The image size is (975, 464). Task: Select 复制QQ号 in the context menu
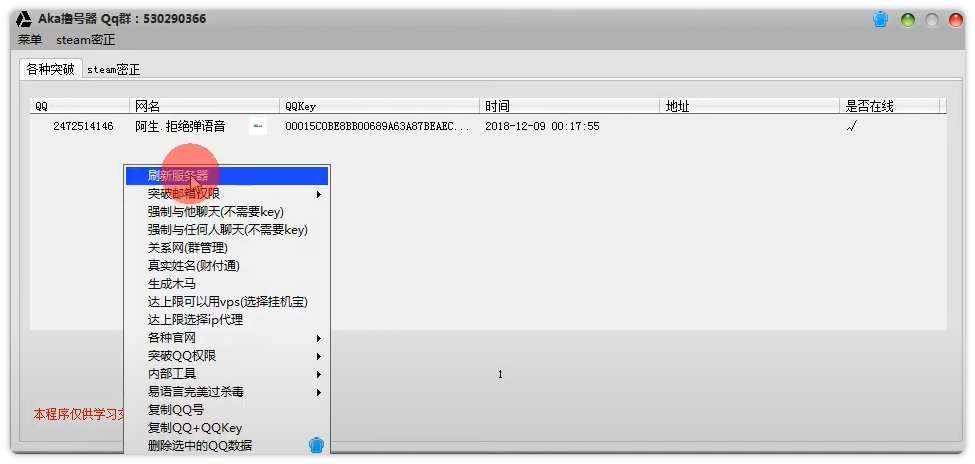(x=176, y=410)
